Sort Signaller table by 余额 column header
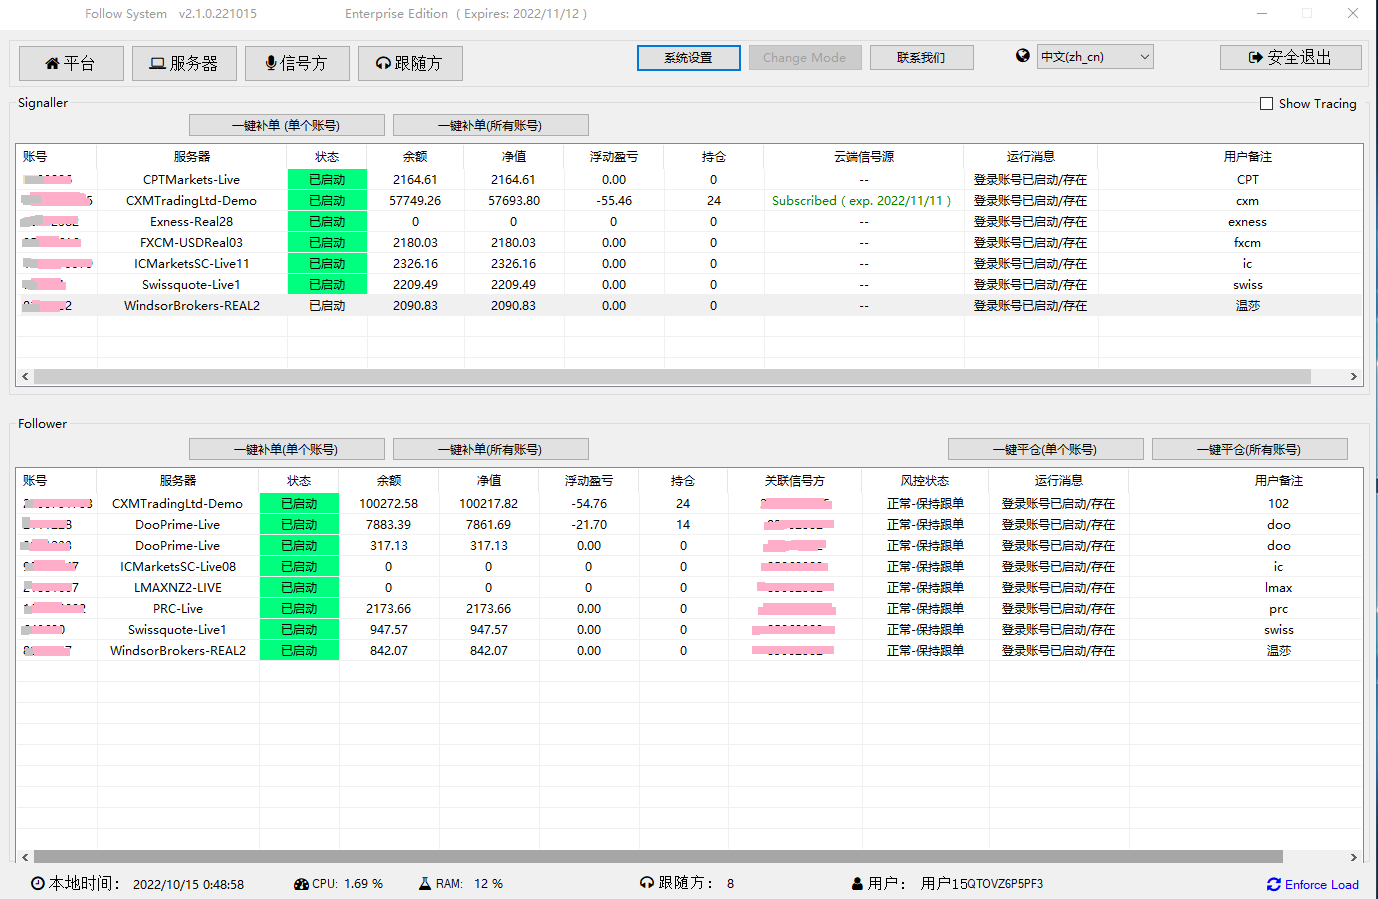1378x899 pixels. pos(415,157)
